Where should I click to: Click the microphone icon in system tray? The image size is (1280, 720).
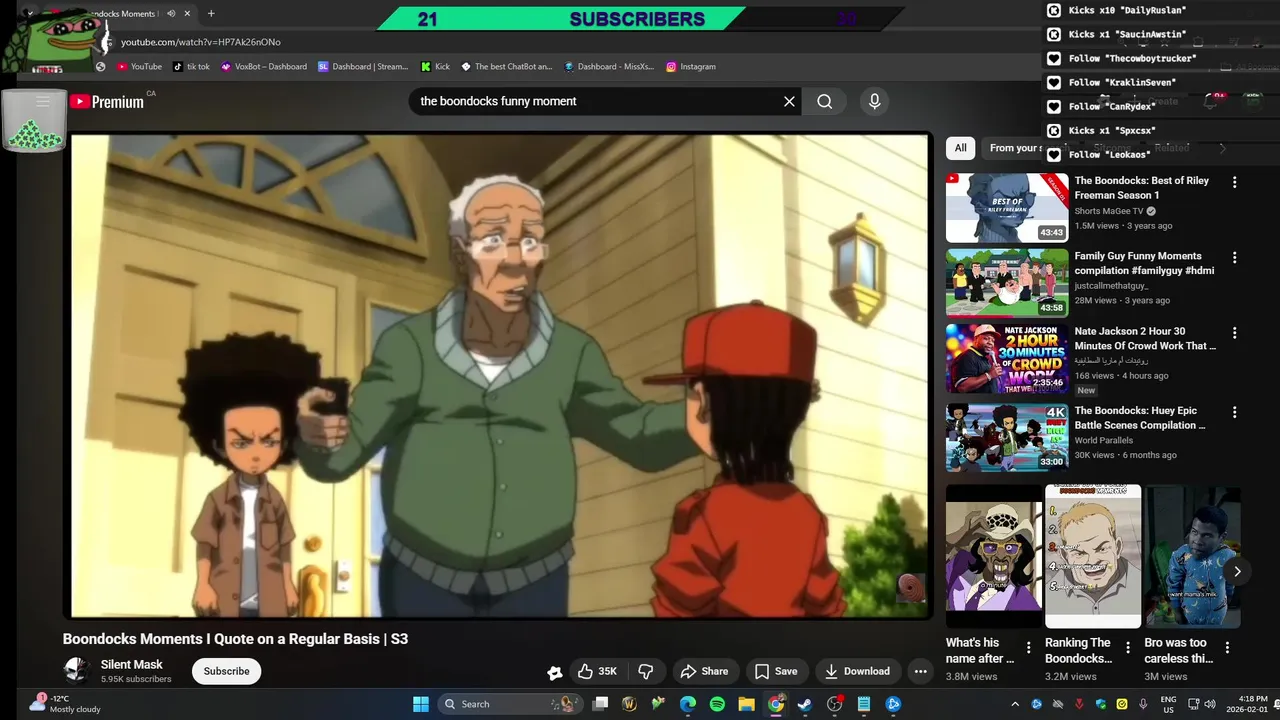click(x=1143, y=704)
